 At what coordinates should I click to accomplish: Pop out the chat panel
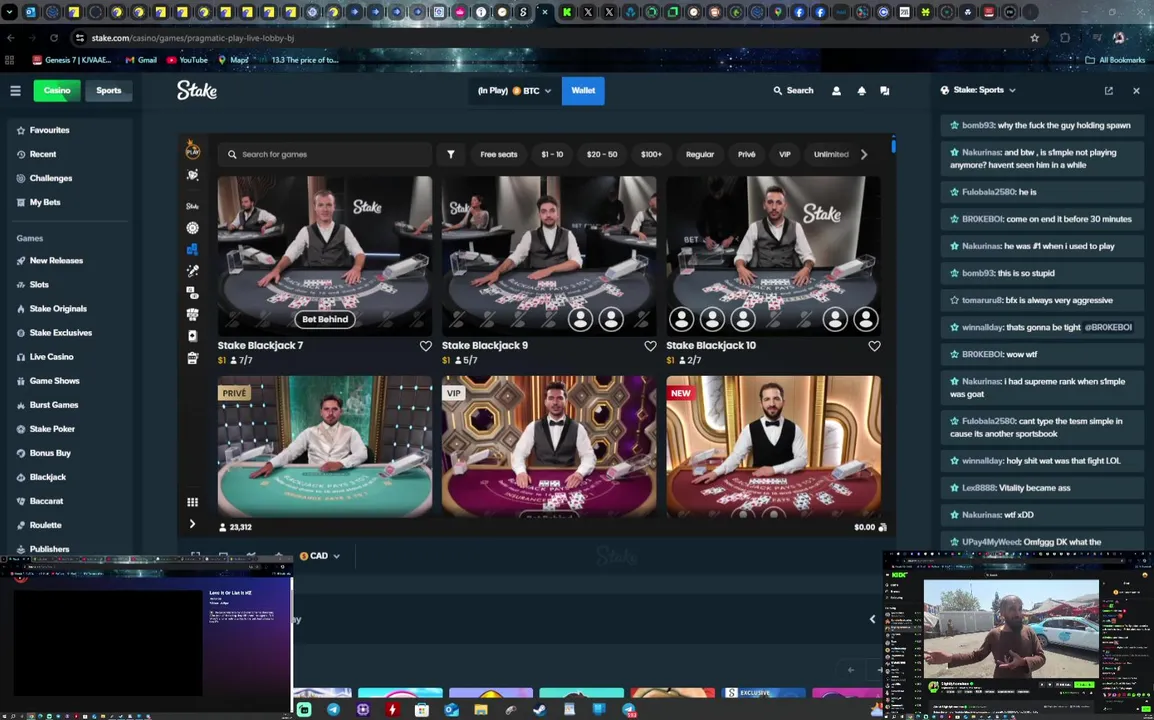(1109, 91)
